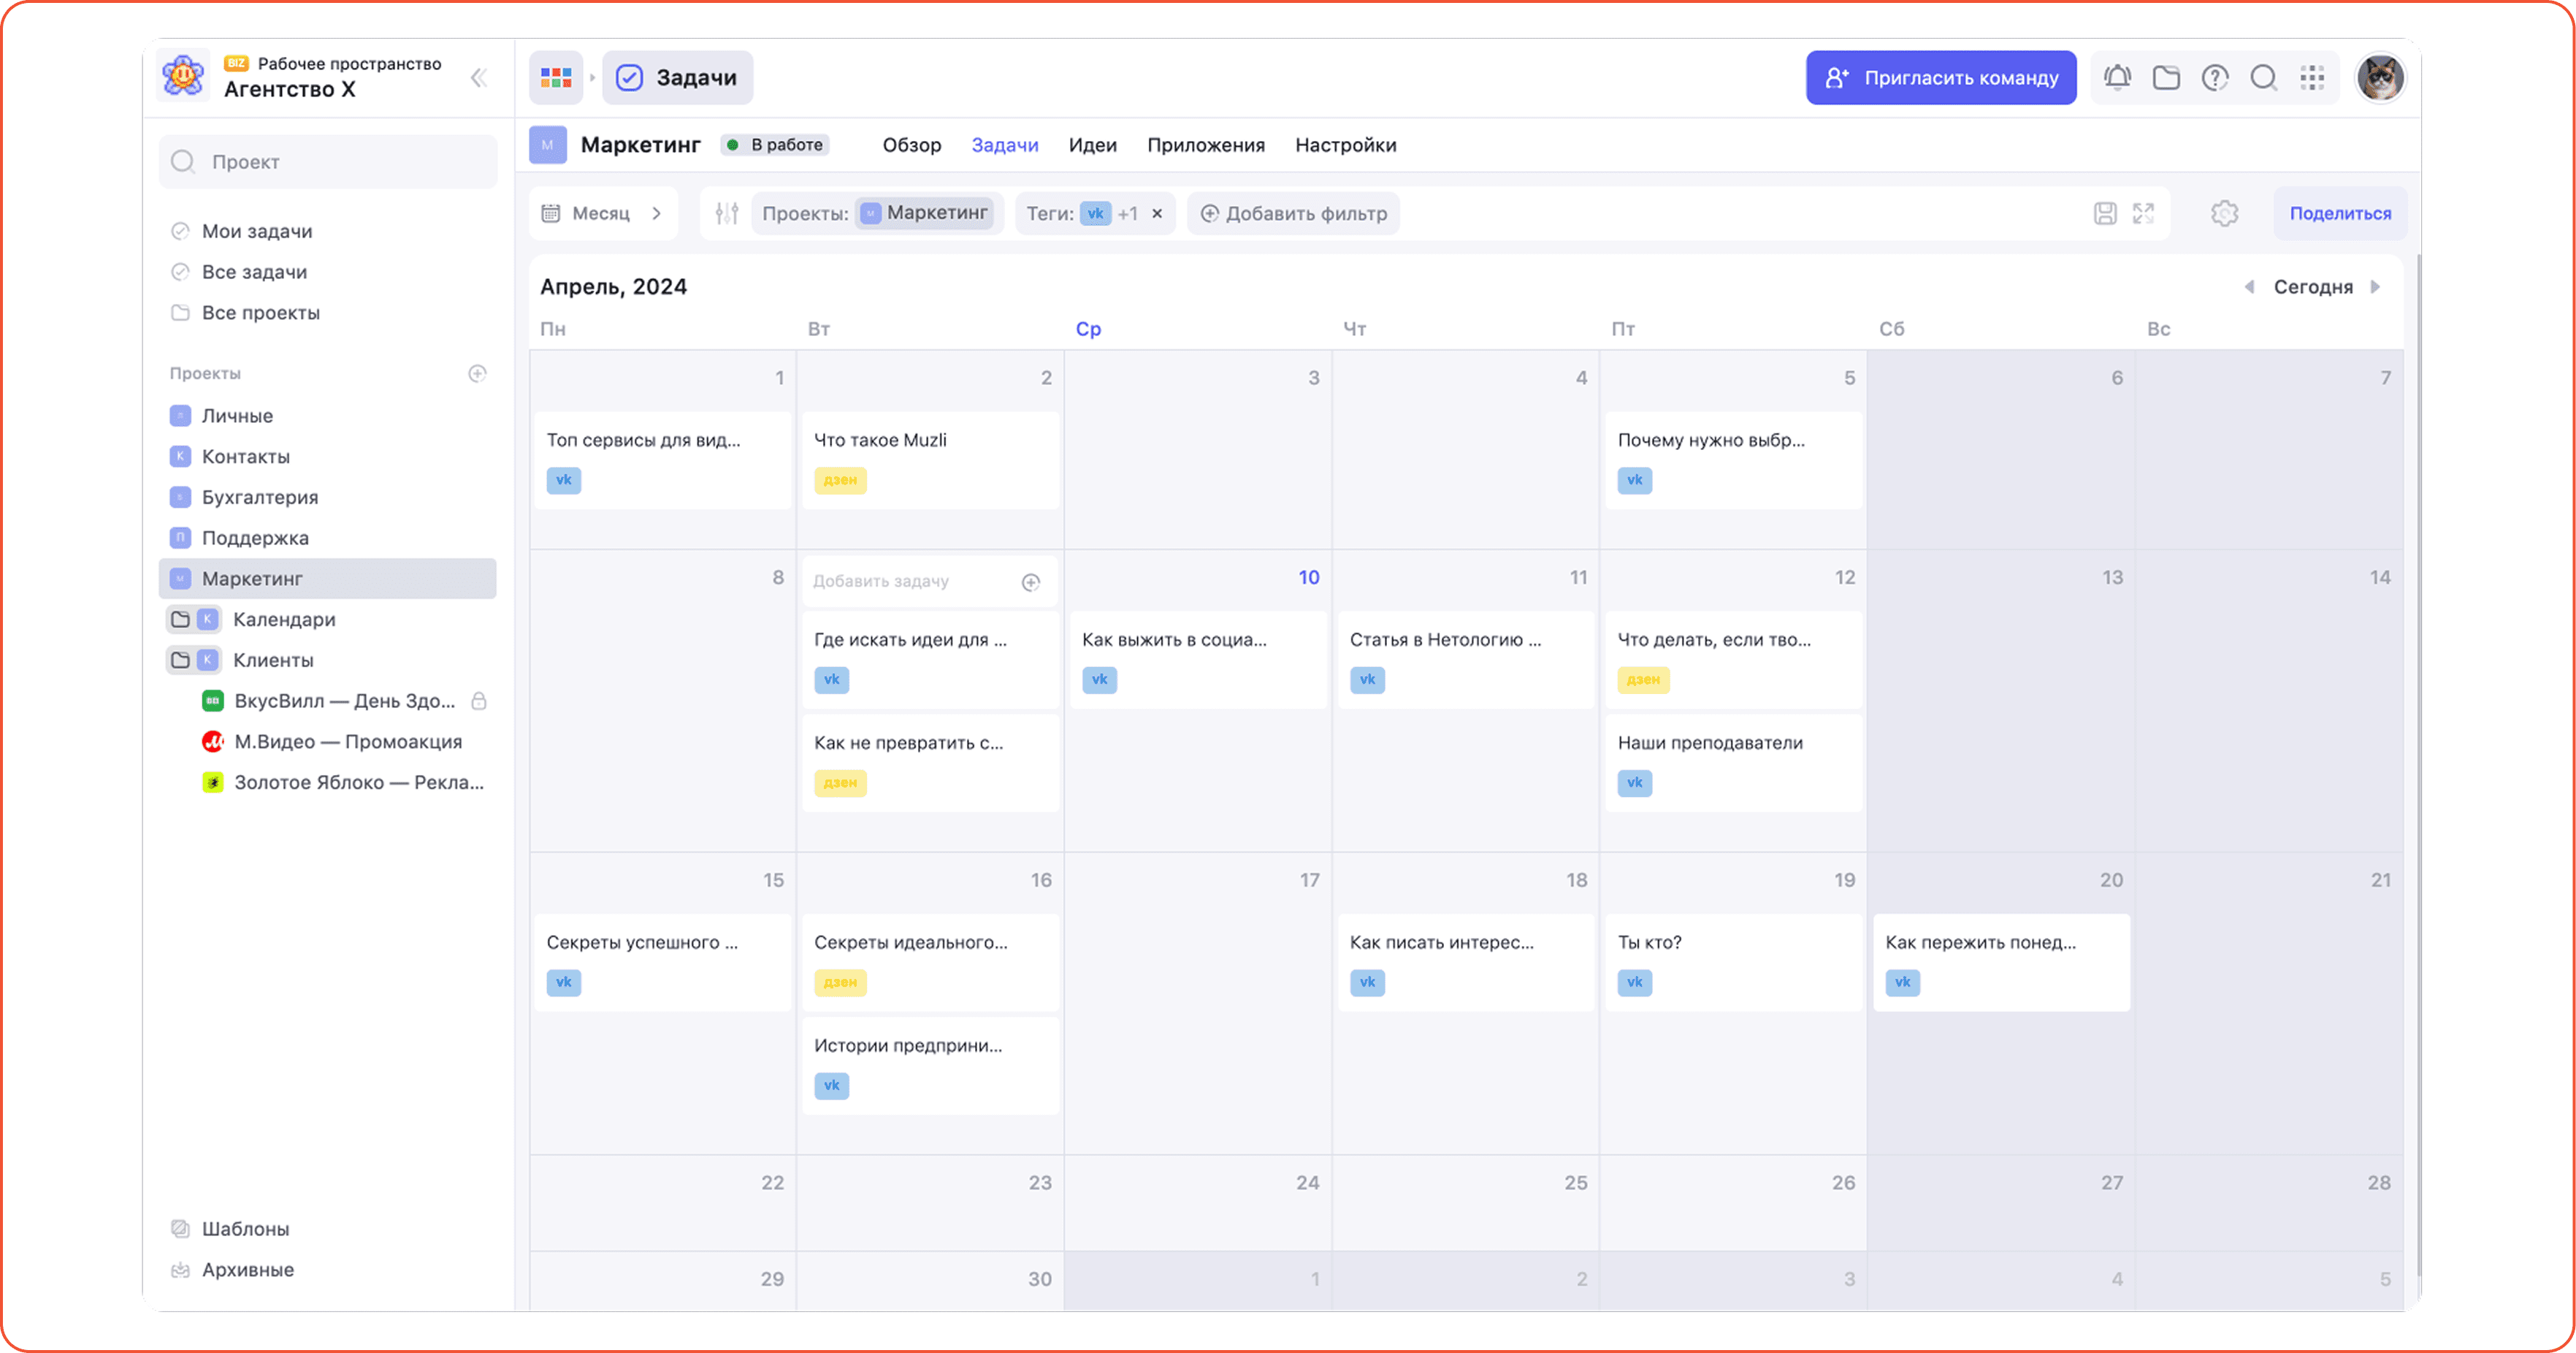This screenshot has height=1353, width=2576.
Task: Open the Месяц view dropdown
Action: tap(602, 213)
